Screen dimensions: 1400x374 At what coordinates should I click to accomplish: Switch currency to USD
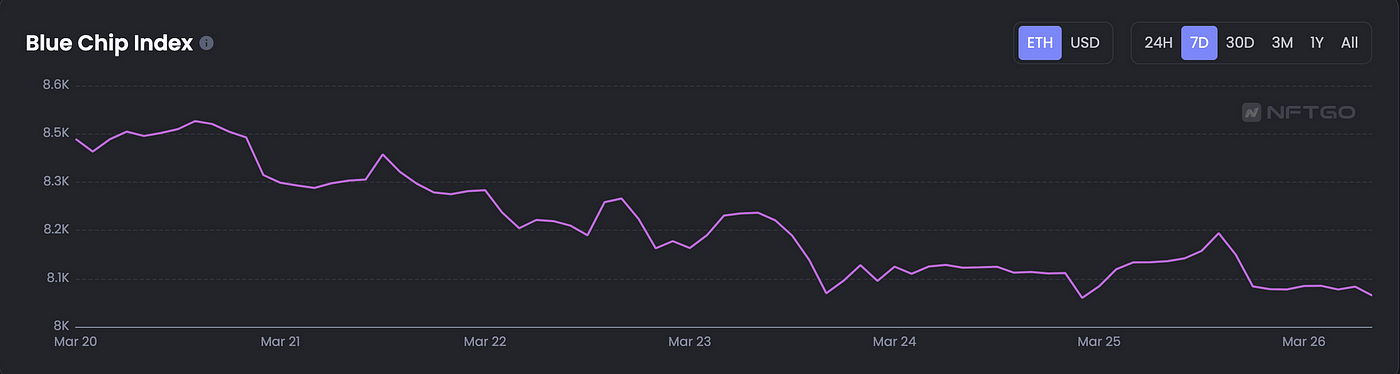[1085, 43]
